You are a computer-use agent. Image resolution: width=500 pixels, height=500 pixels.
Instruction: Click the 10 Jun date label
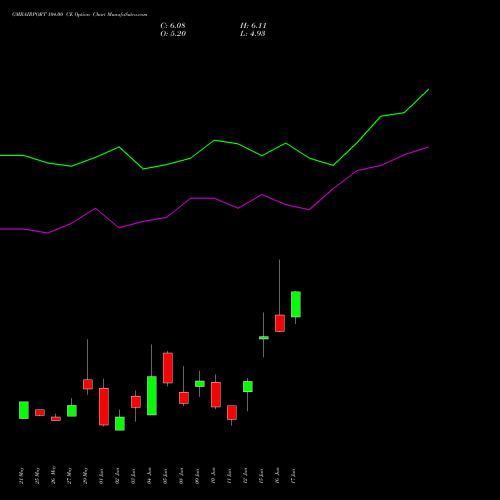tap(214, 476)
